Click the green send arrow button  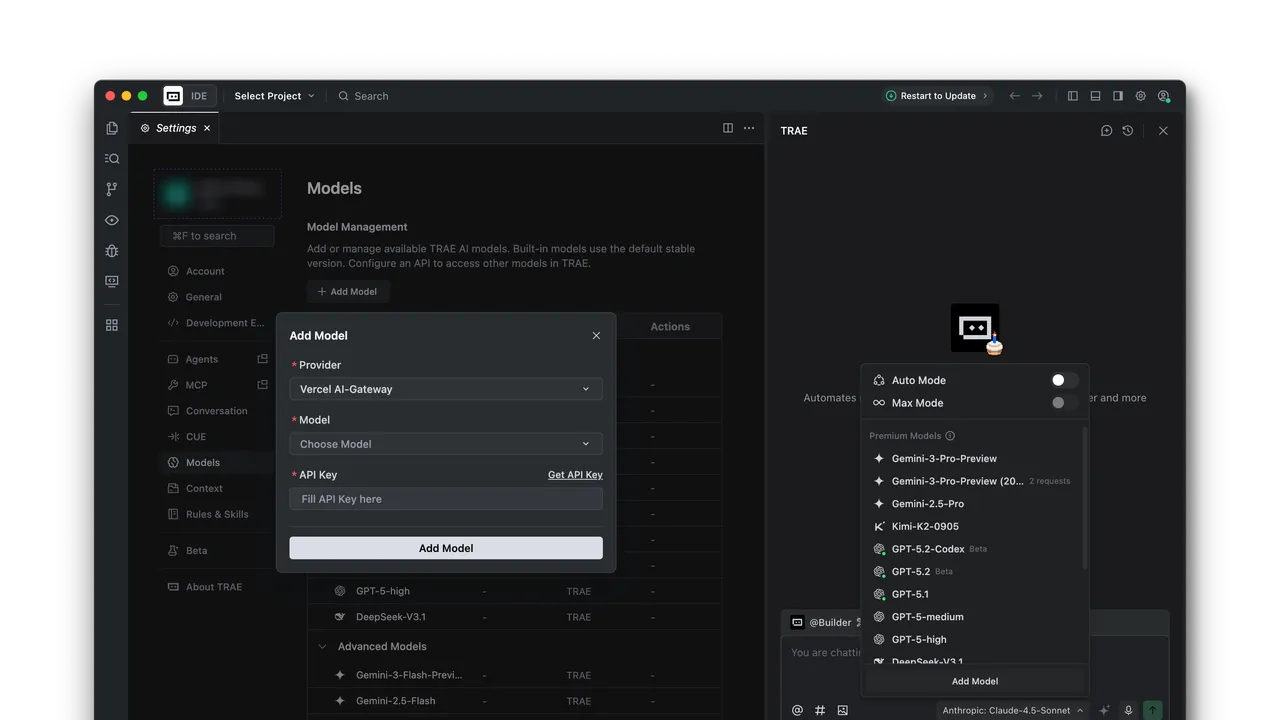tap(1152, 710)
